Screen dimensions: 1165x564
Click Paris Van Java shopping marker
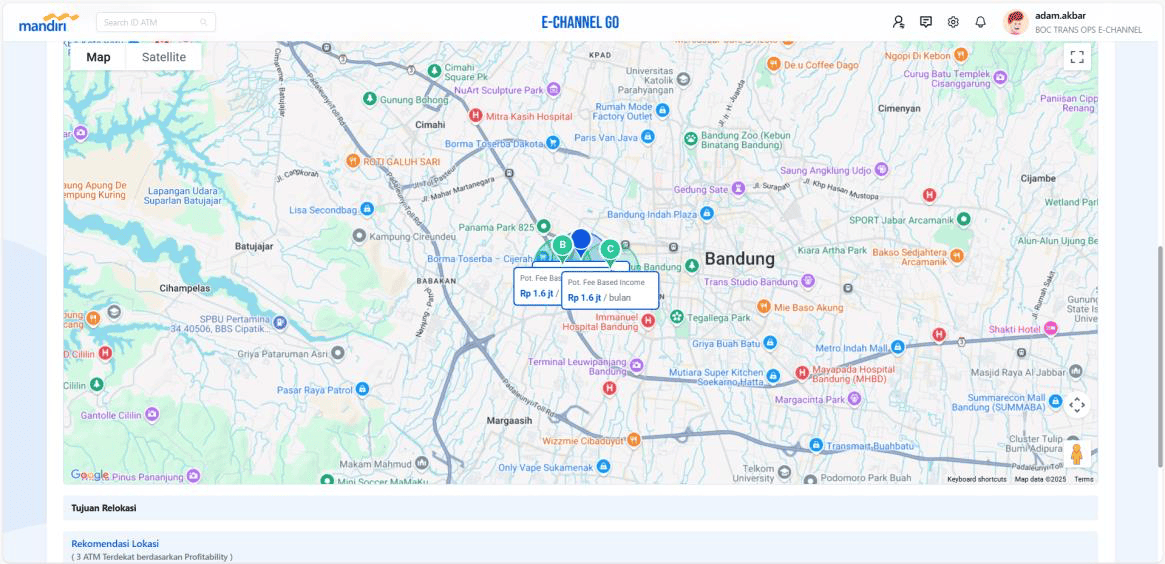coord(648,137)
